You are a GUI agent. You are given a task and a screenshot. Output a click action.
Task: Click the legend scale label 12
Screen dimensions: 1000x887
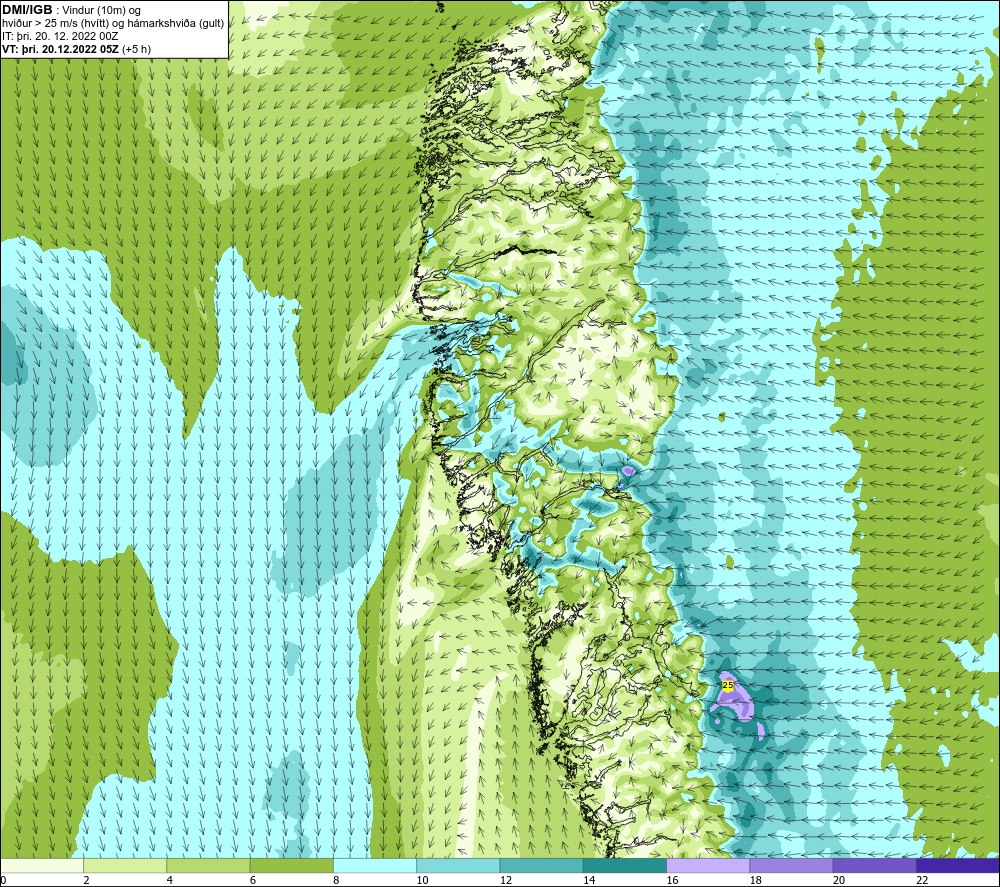pos(506,881)
